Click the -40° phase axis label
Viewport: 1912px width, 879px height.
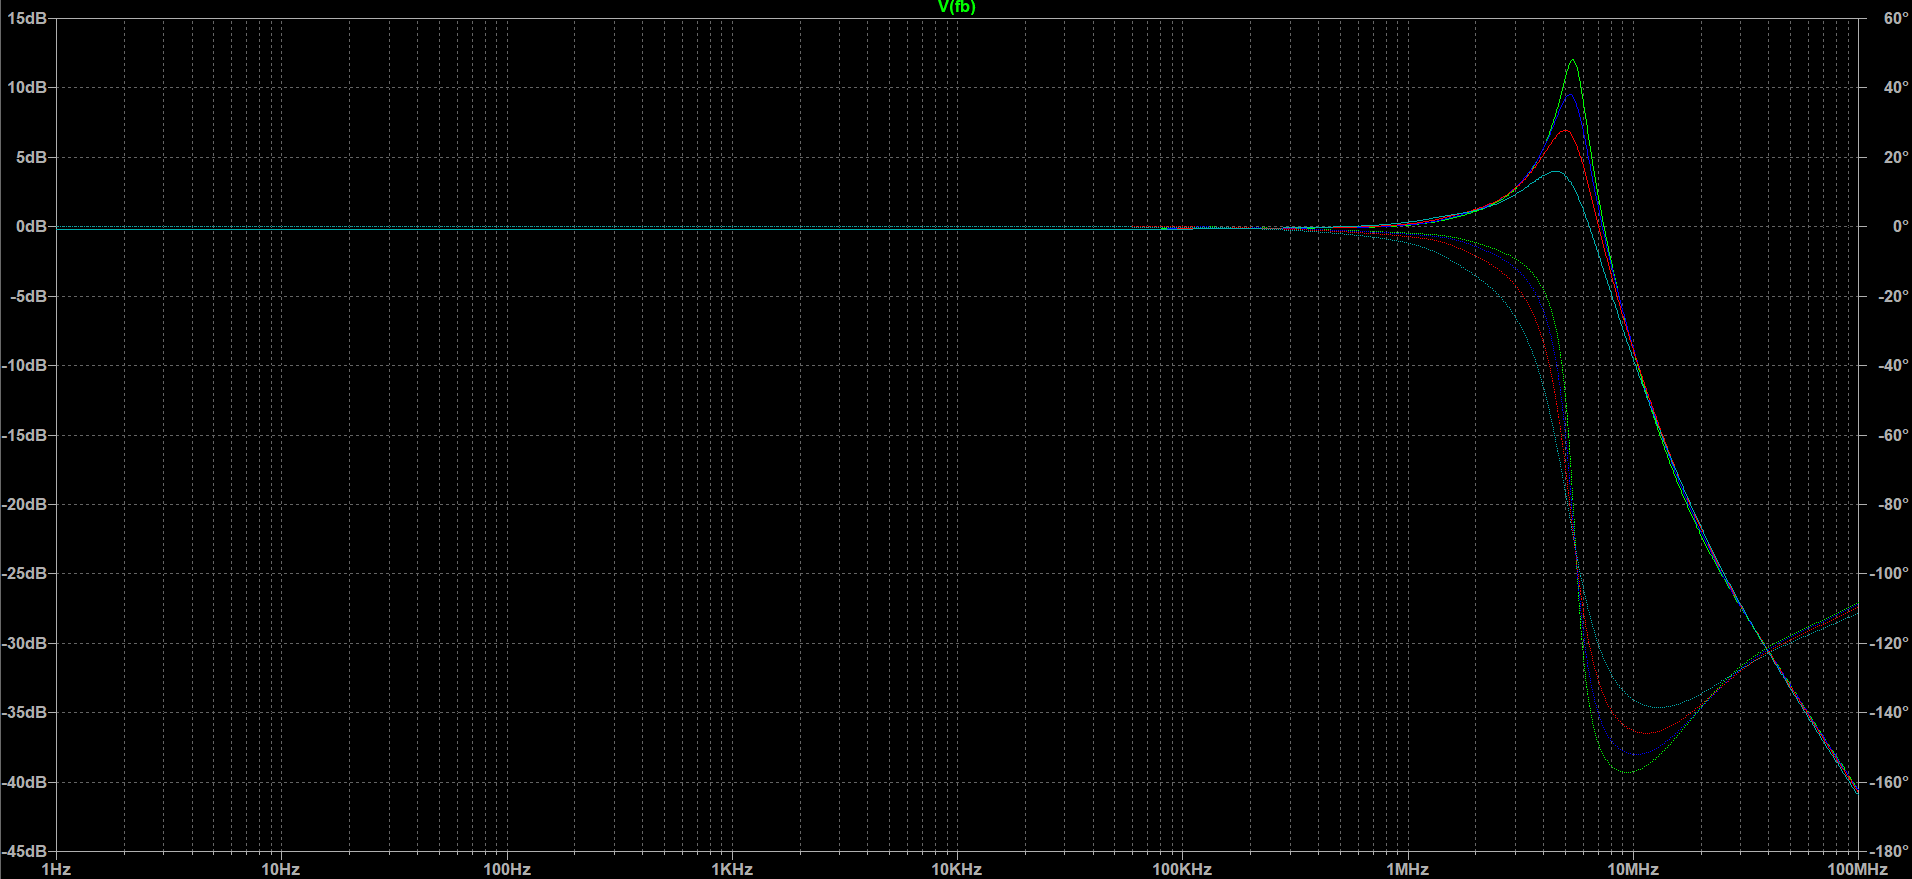pos(1894,366)
